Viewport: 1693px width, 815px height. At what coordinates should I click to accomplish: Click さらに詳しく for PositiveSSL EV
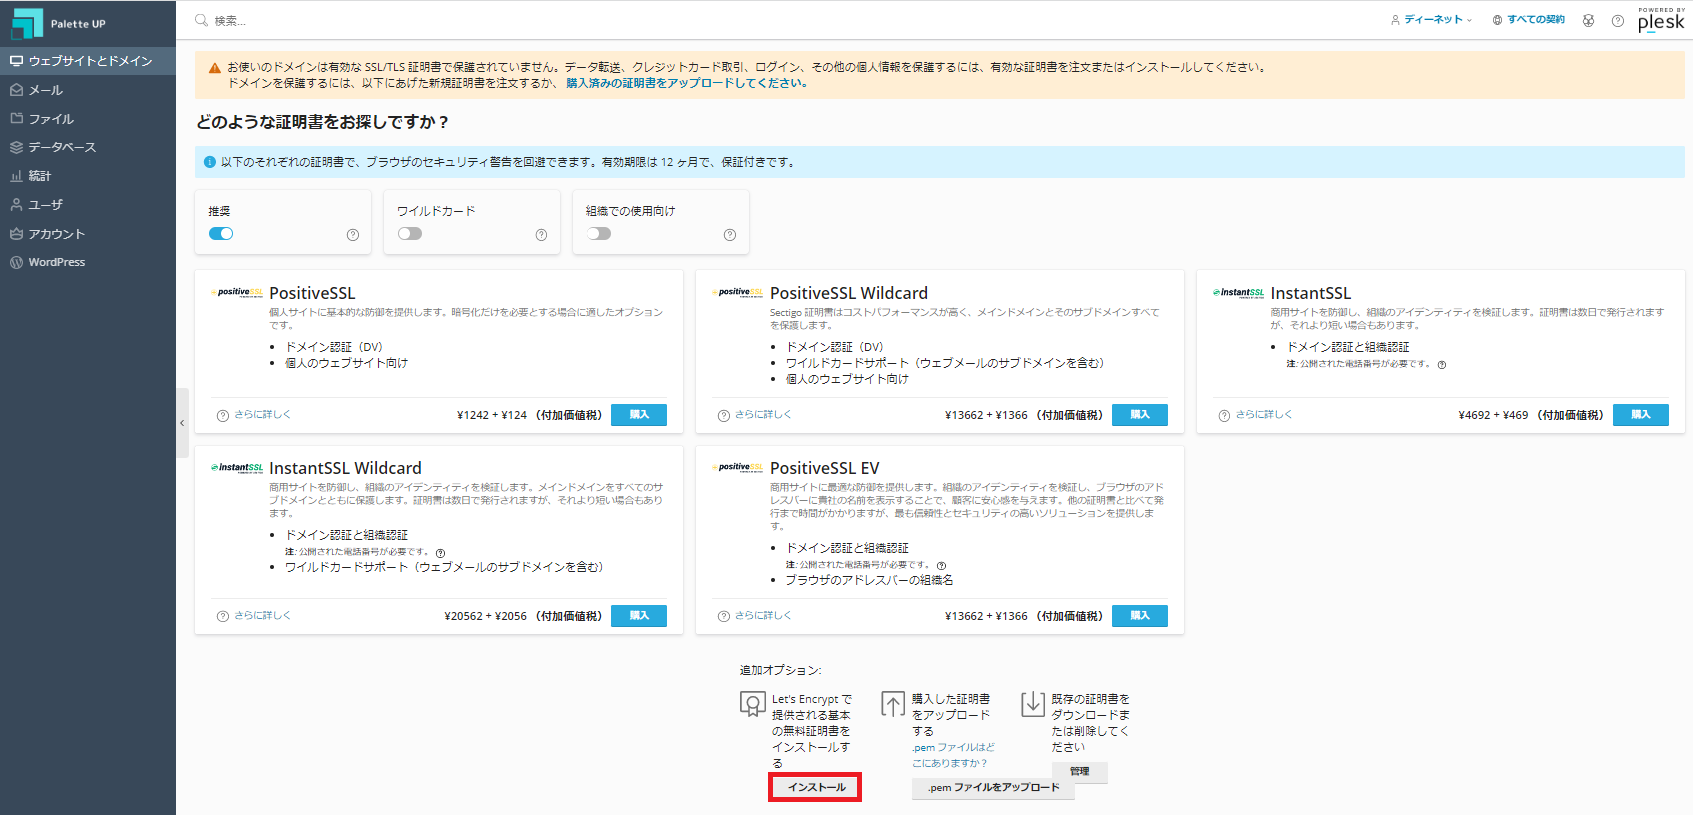coord(763,615)
